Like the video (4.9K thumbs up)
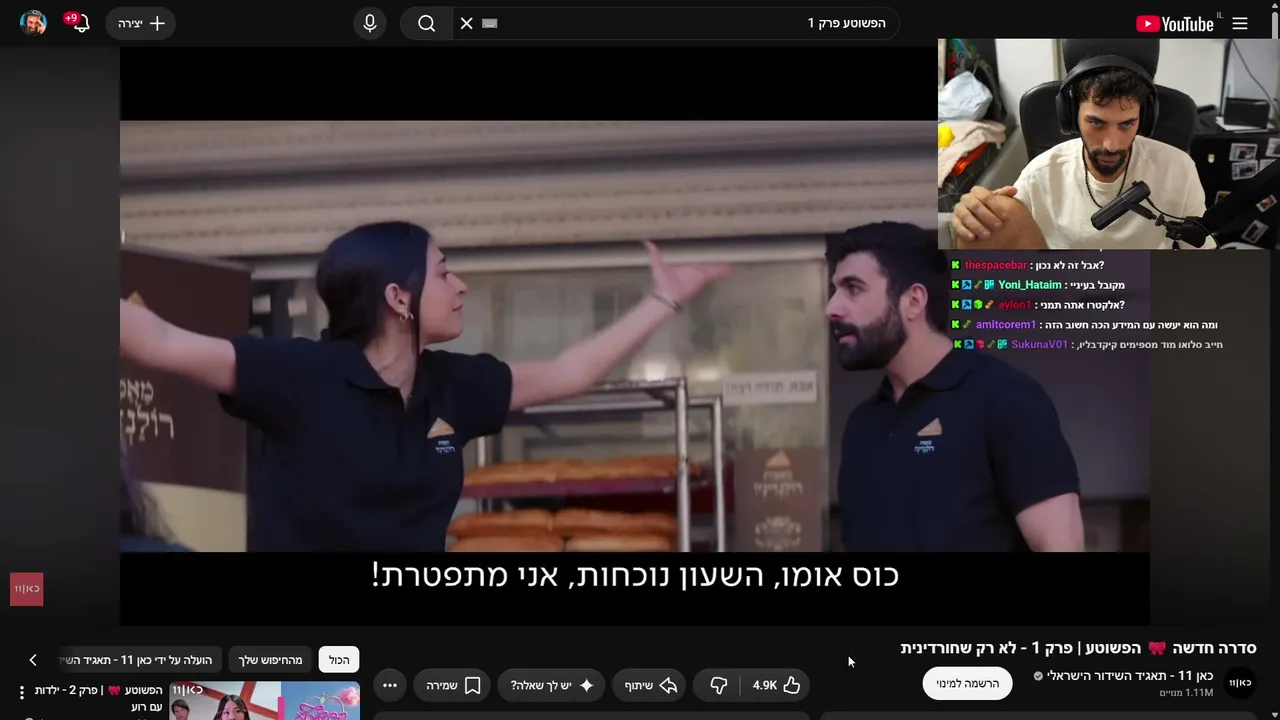This screenshot has width=1280, height=720. [x=777, y=685]
